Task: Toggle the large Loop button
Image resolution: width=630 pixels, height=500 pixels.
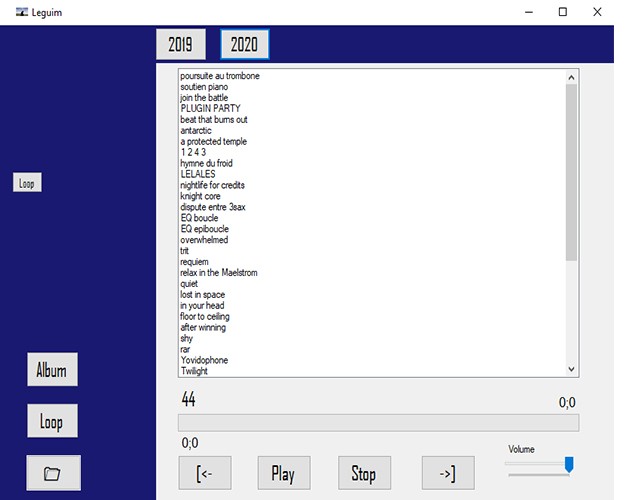Action: (x=52, y=422)
